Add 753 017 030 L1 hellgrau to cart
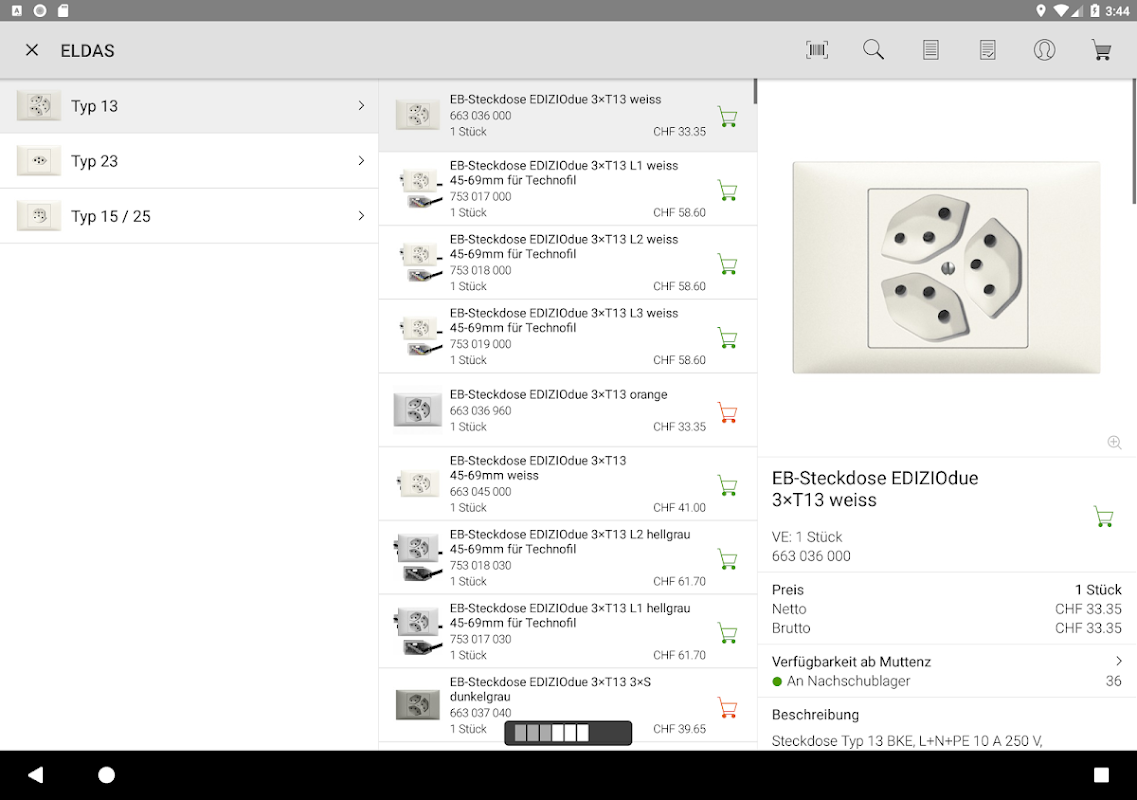The image size is (1137, 800). point(727,633)
